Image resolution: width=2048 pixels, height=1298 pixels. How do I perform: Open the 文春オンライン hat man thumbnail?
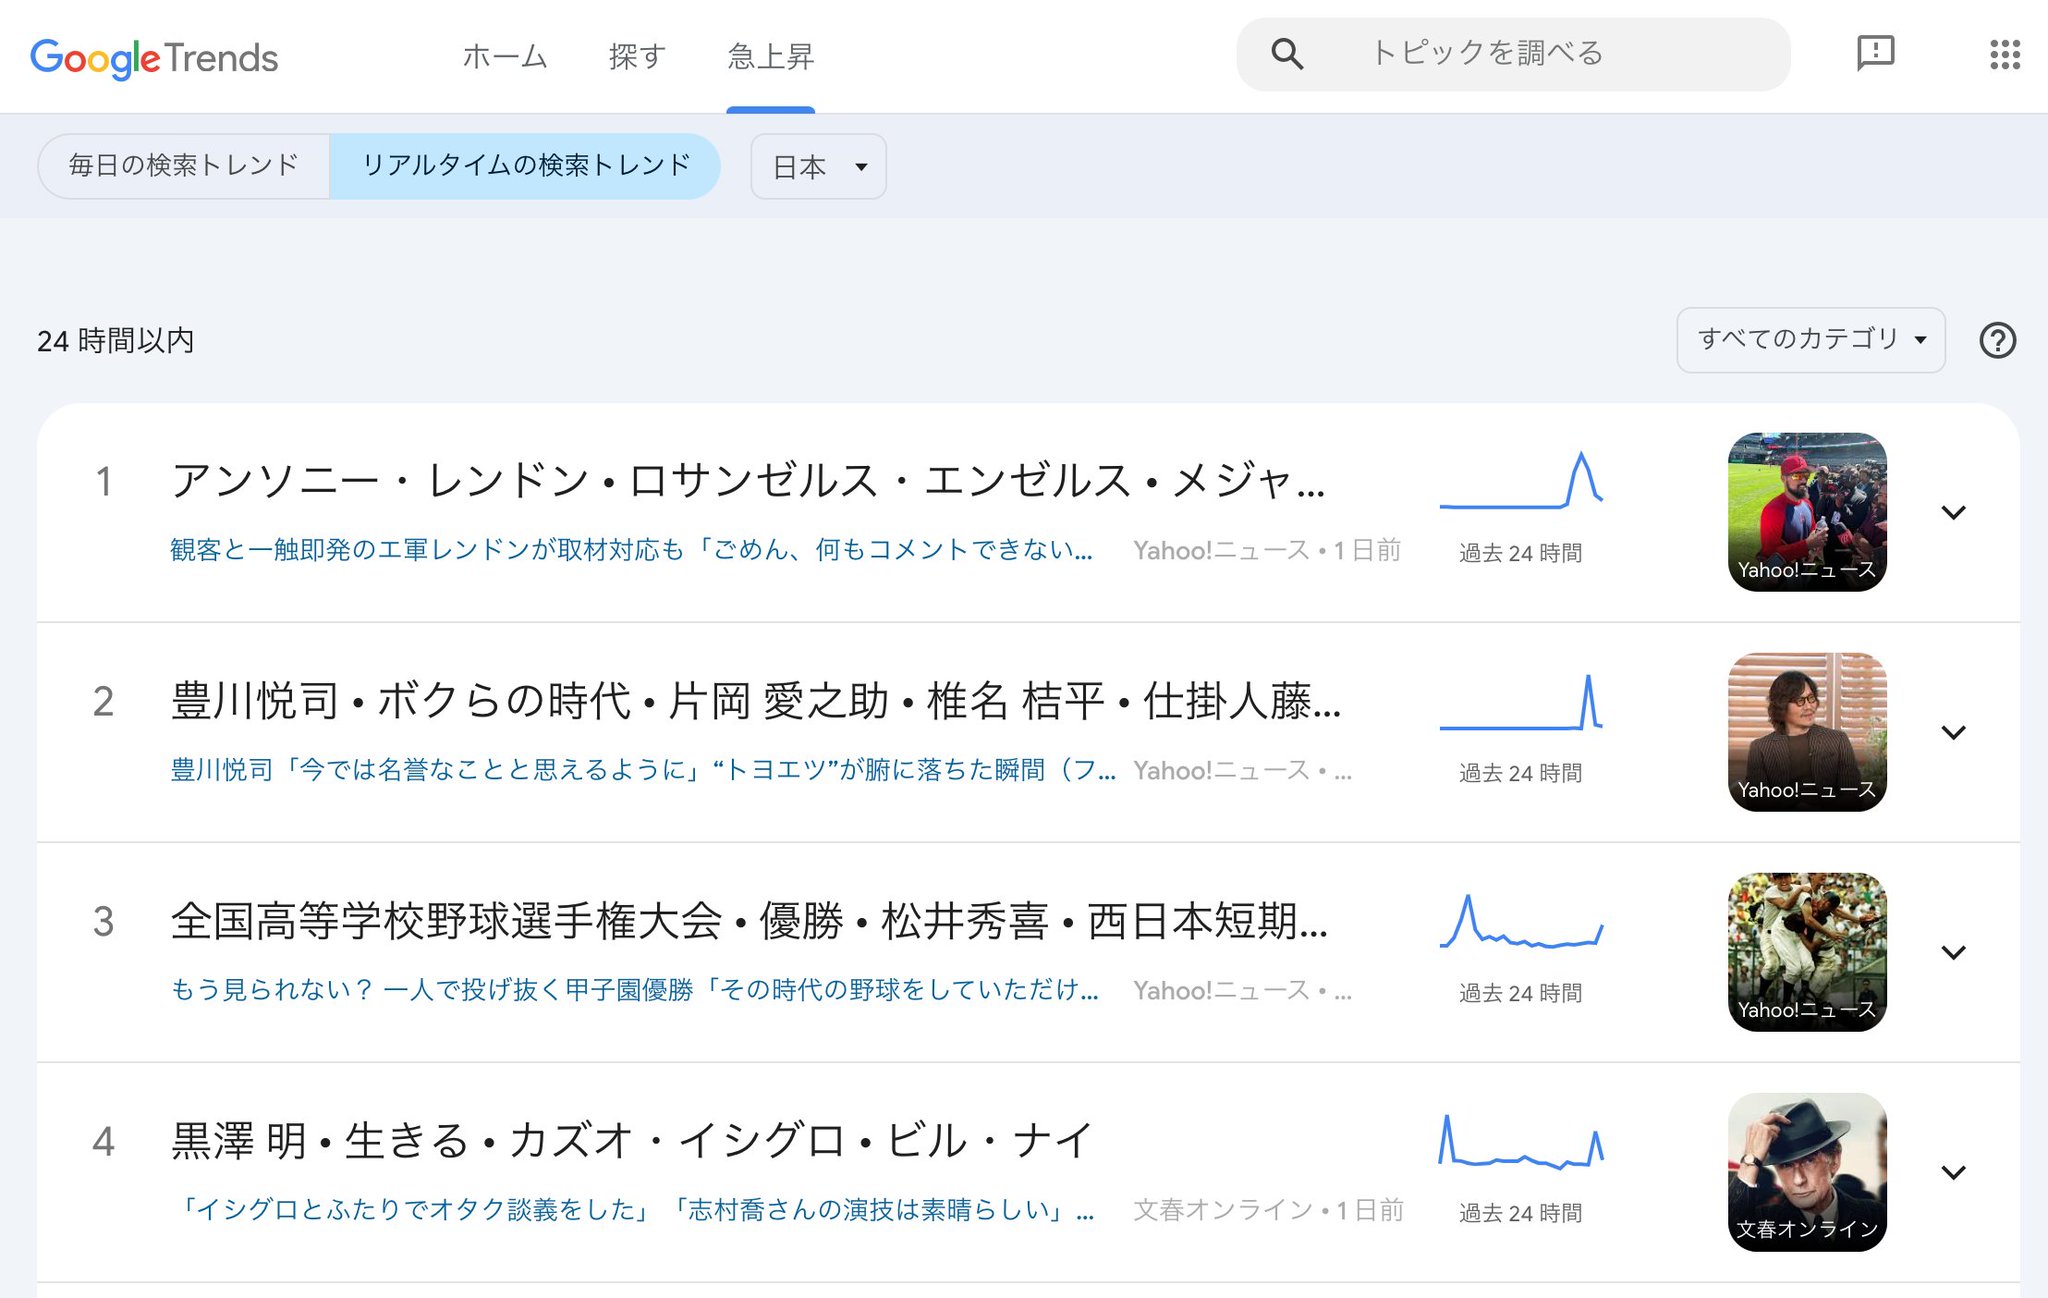[x=1807, y=1172]
